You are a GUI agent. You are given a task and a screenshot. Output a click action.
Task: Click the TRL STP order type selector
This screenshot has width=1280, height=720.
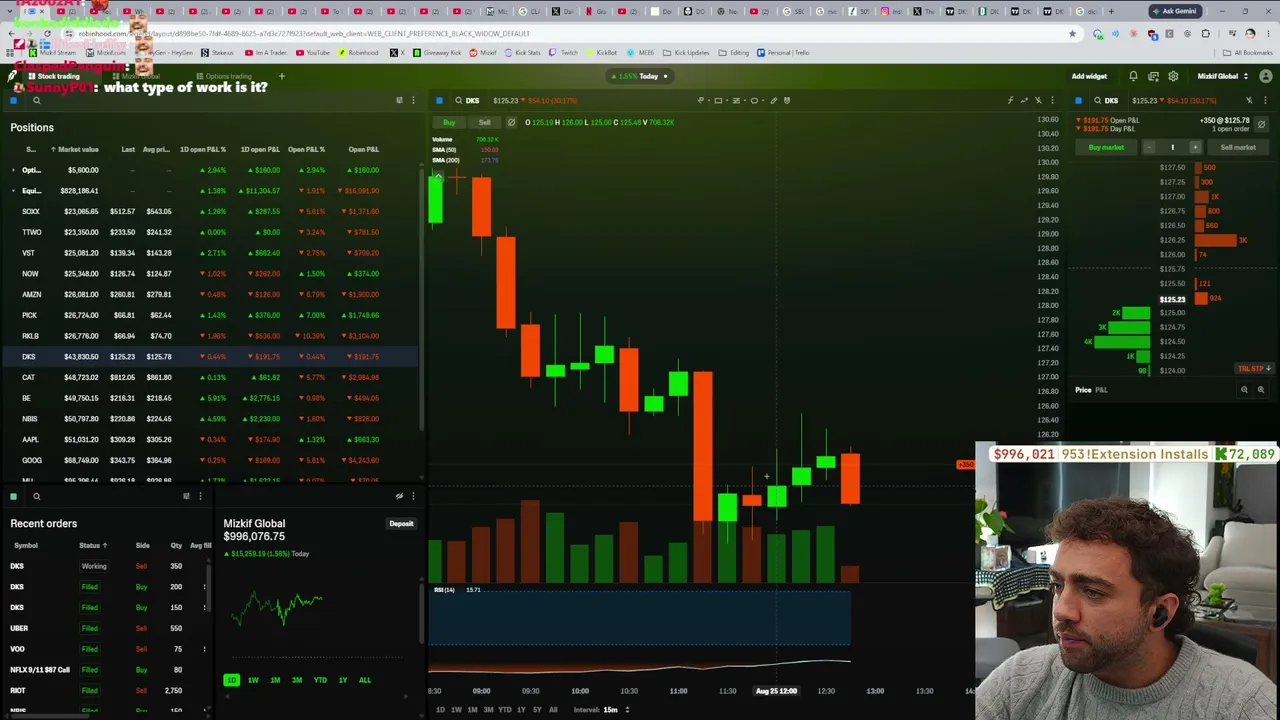(1254, 369)
